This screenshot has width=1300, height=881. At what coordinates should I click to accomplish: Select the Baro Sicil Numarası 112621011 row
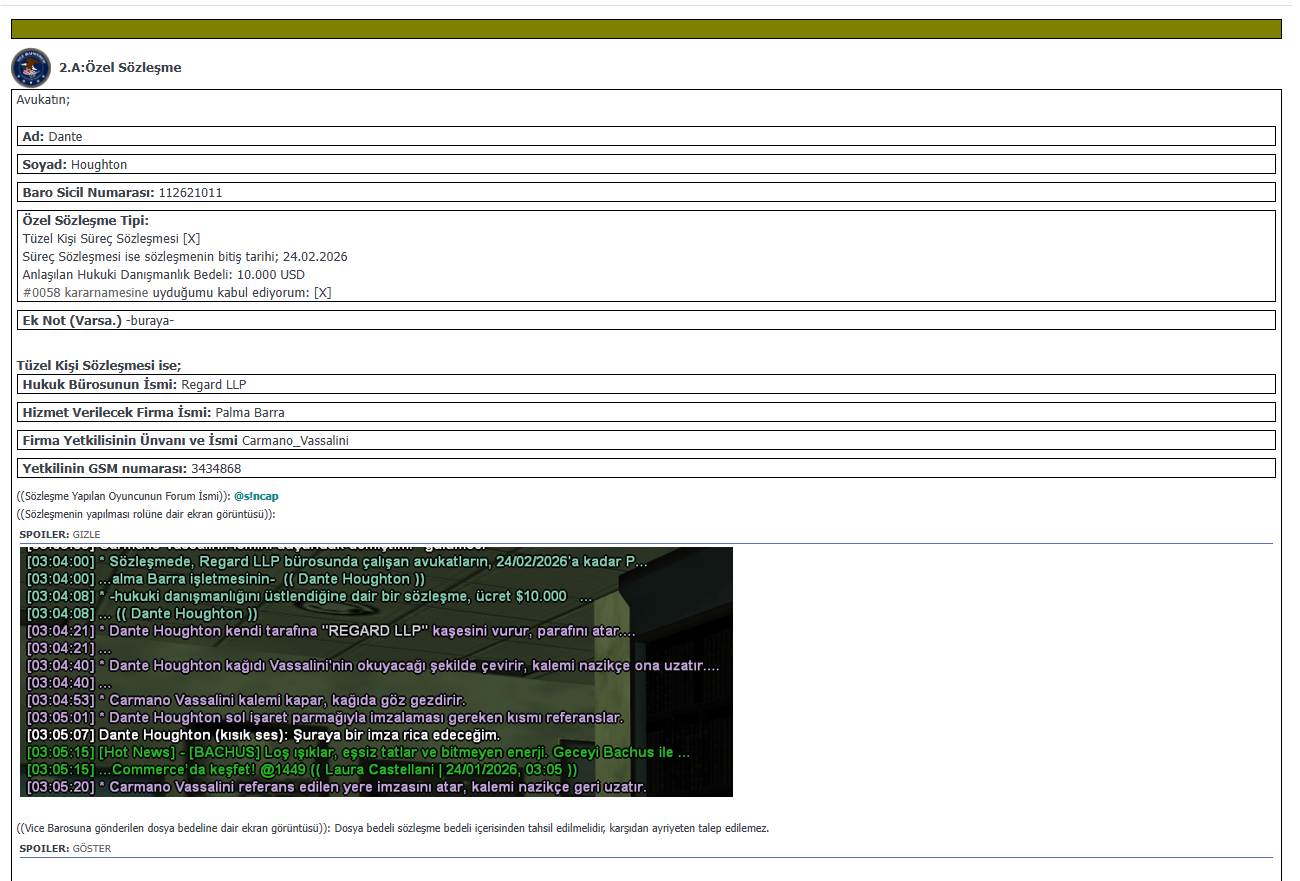click(647, 192)
